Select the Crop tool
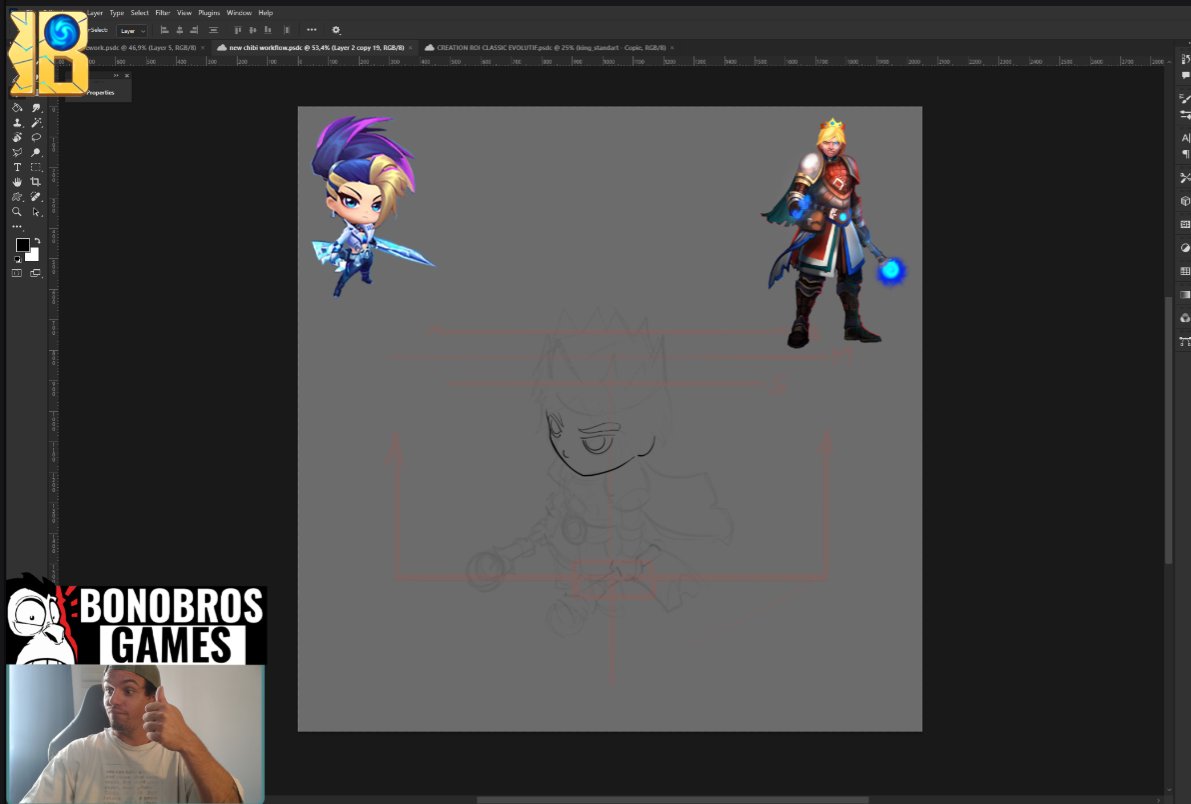Viewport: 1191px width, 804px height. tap(36, 182)
